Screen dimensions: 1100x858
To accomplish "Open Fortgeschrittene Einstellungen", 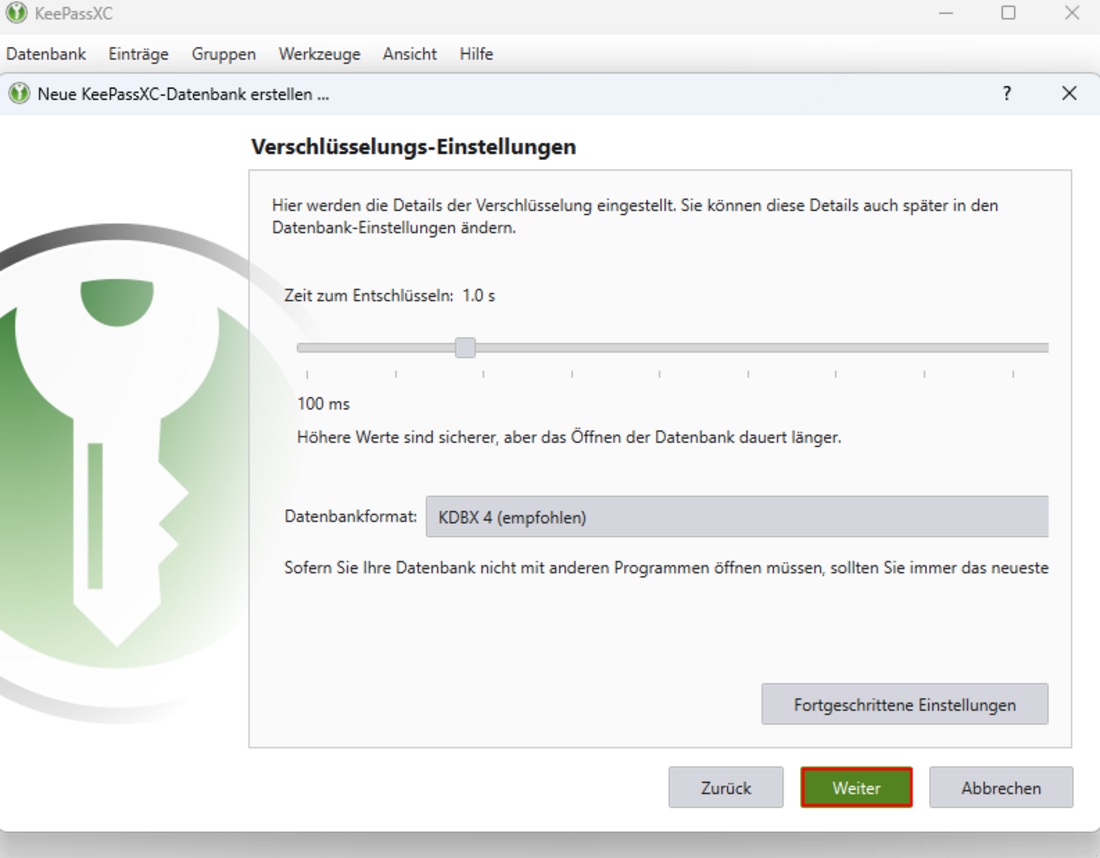I will tap(905, 704).
